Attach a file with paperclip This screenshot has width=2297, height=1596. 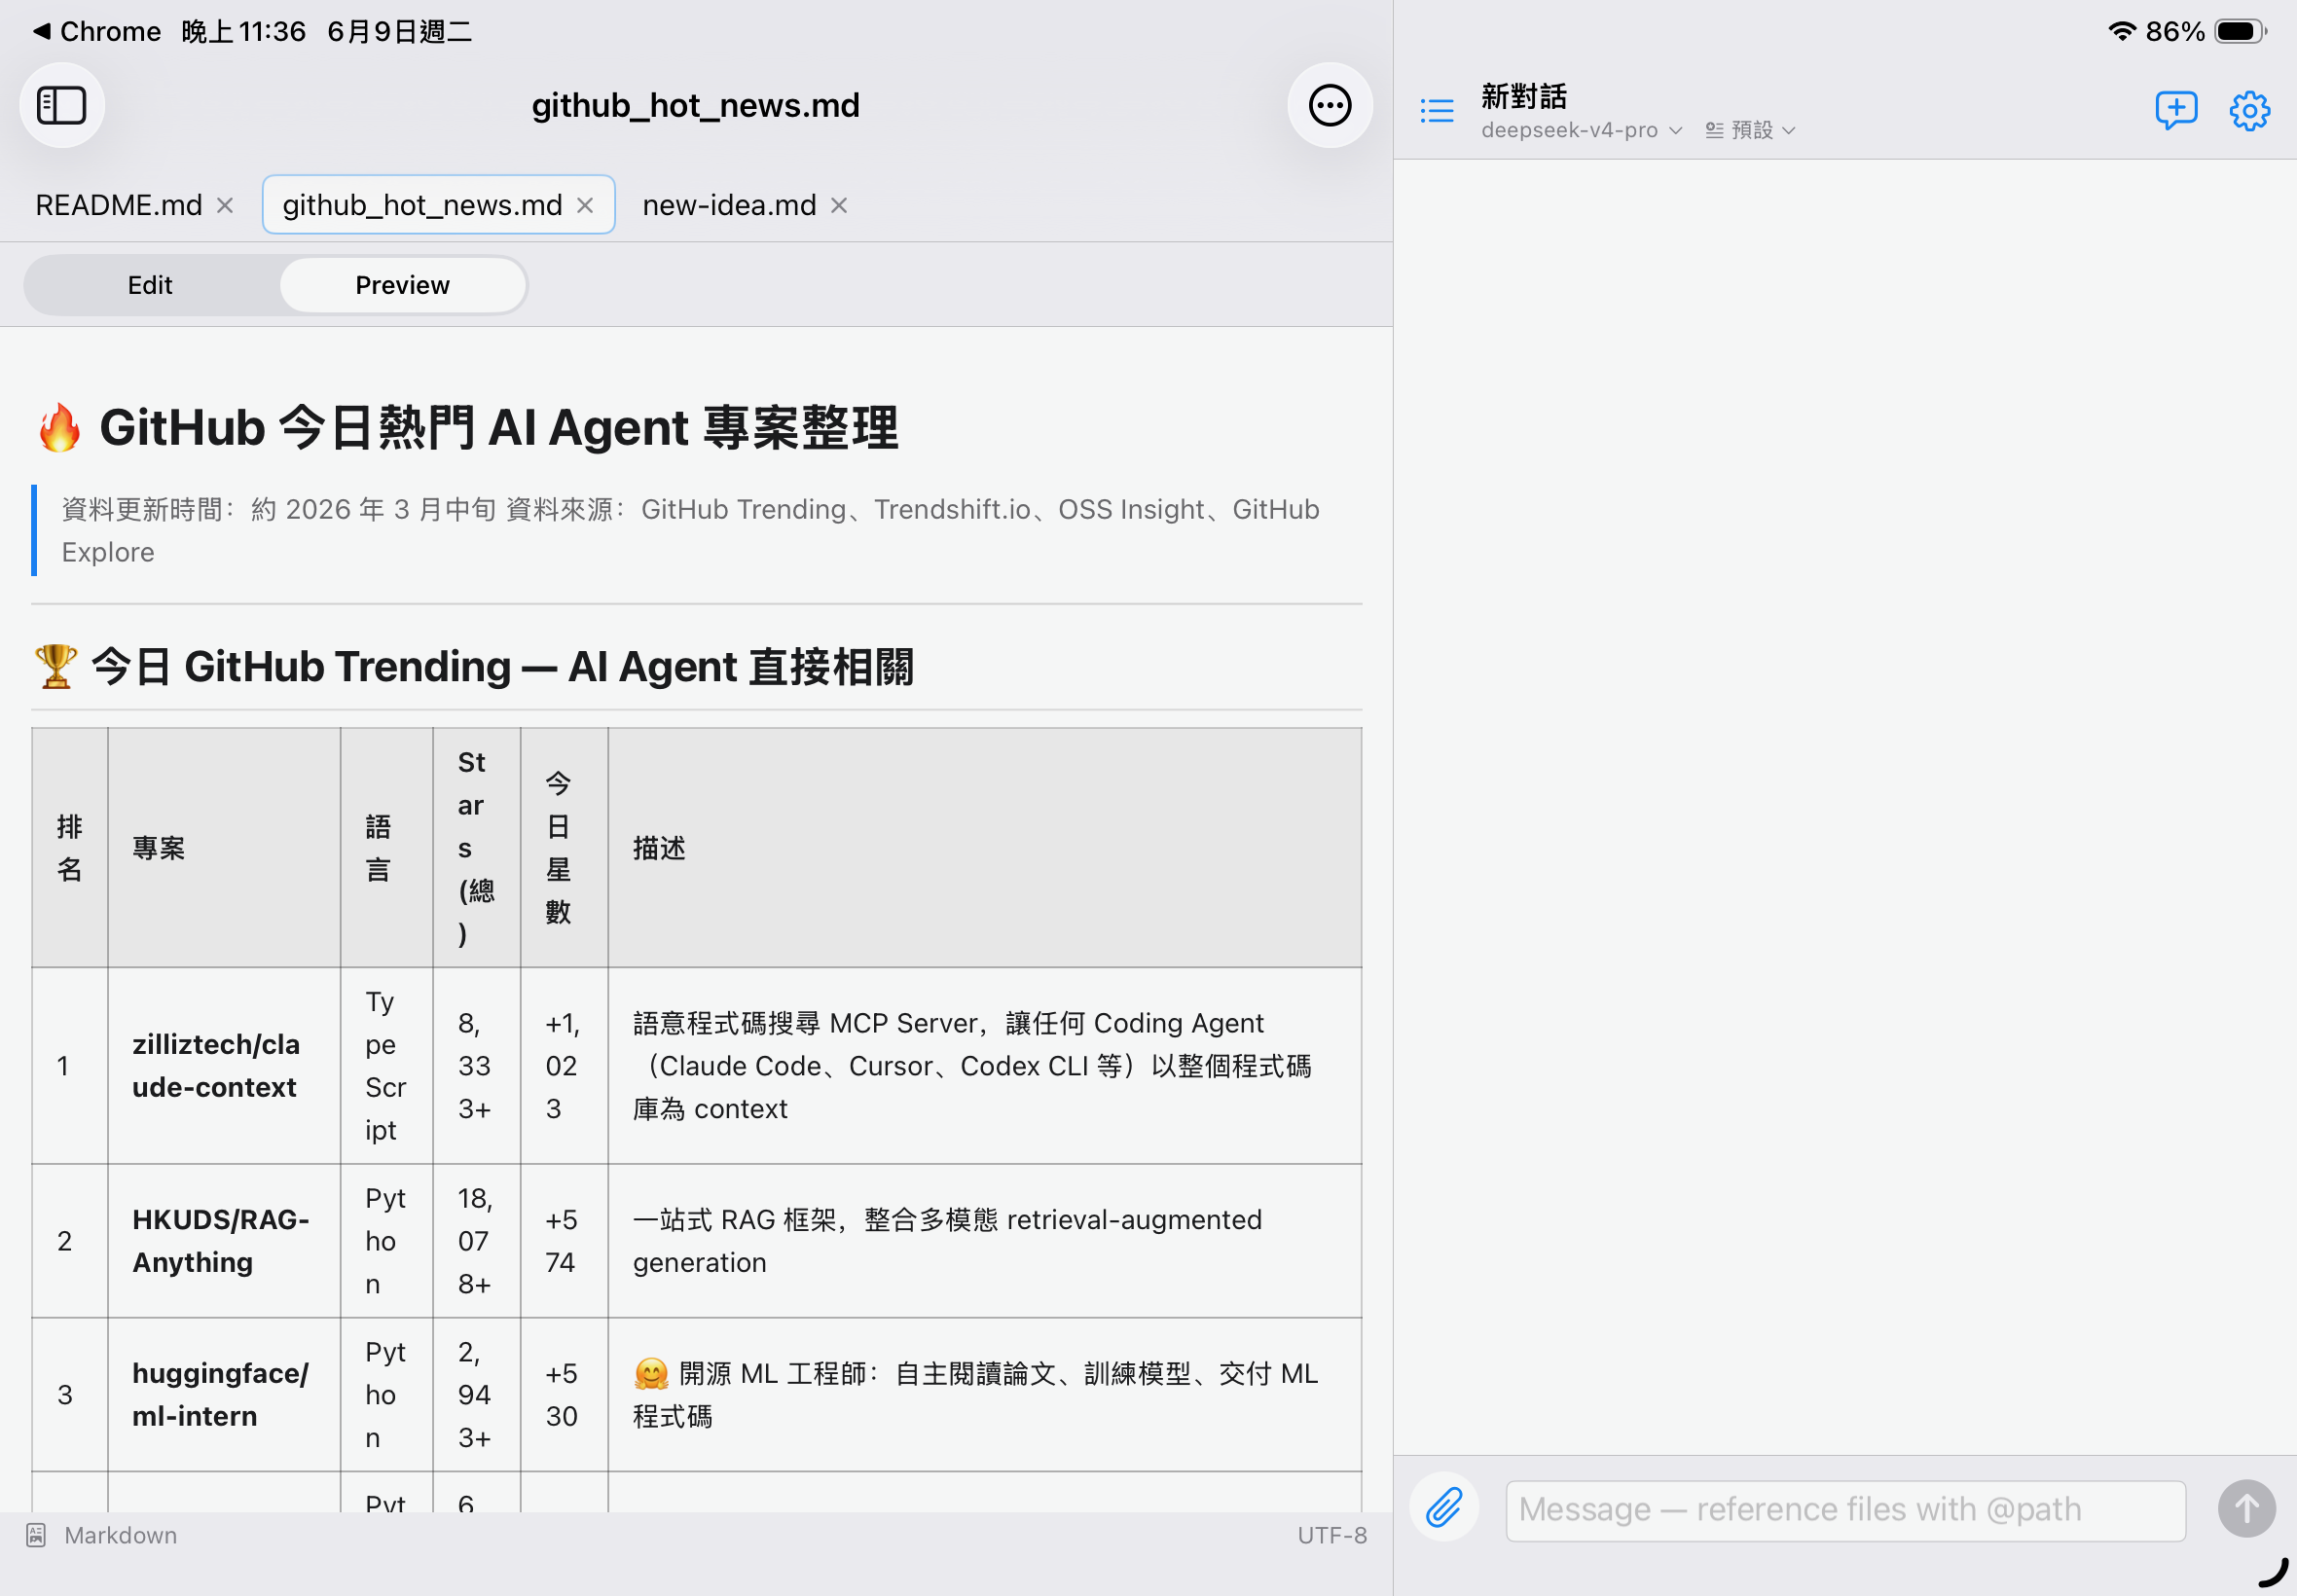coord(1444,1507)
